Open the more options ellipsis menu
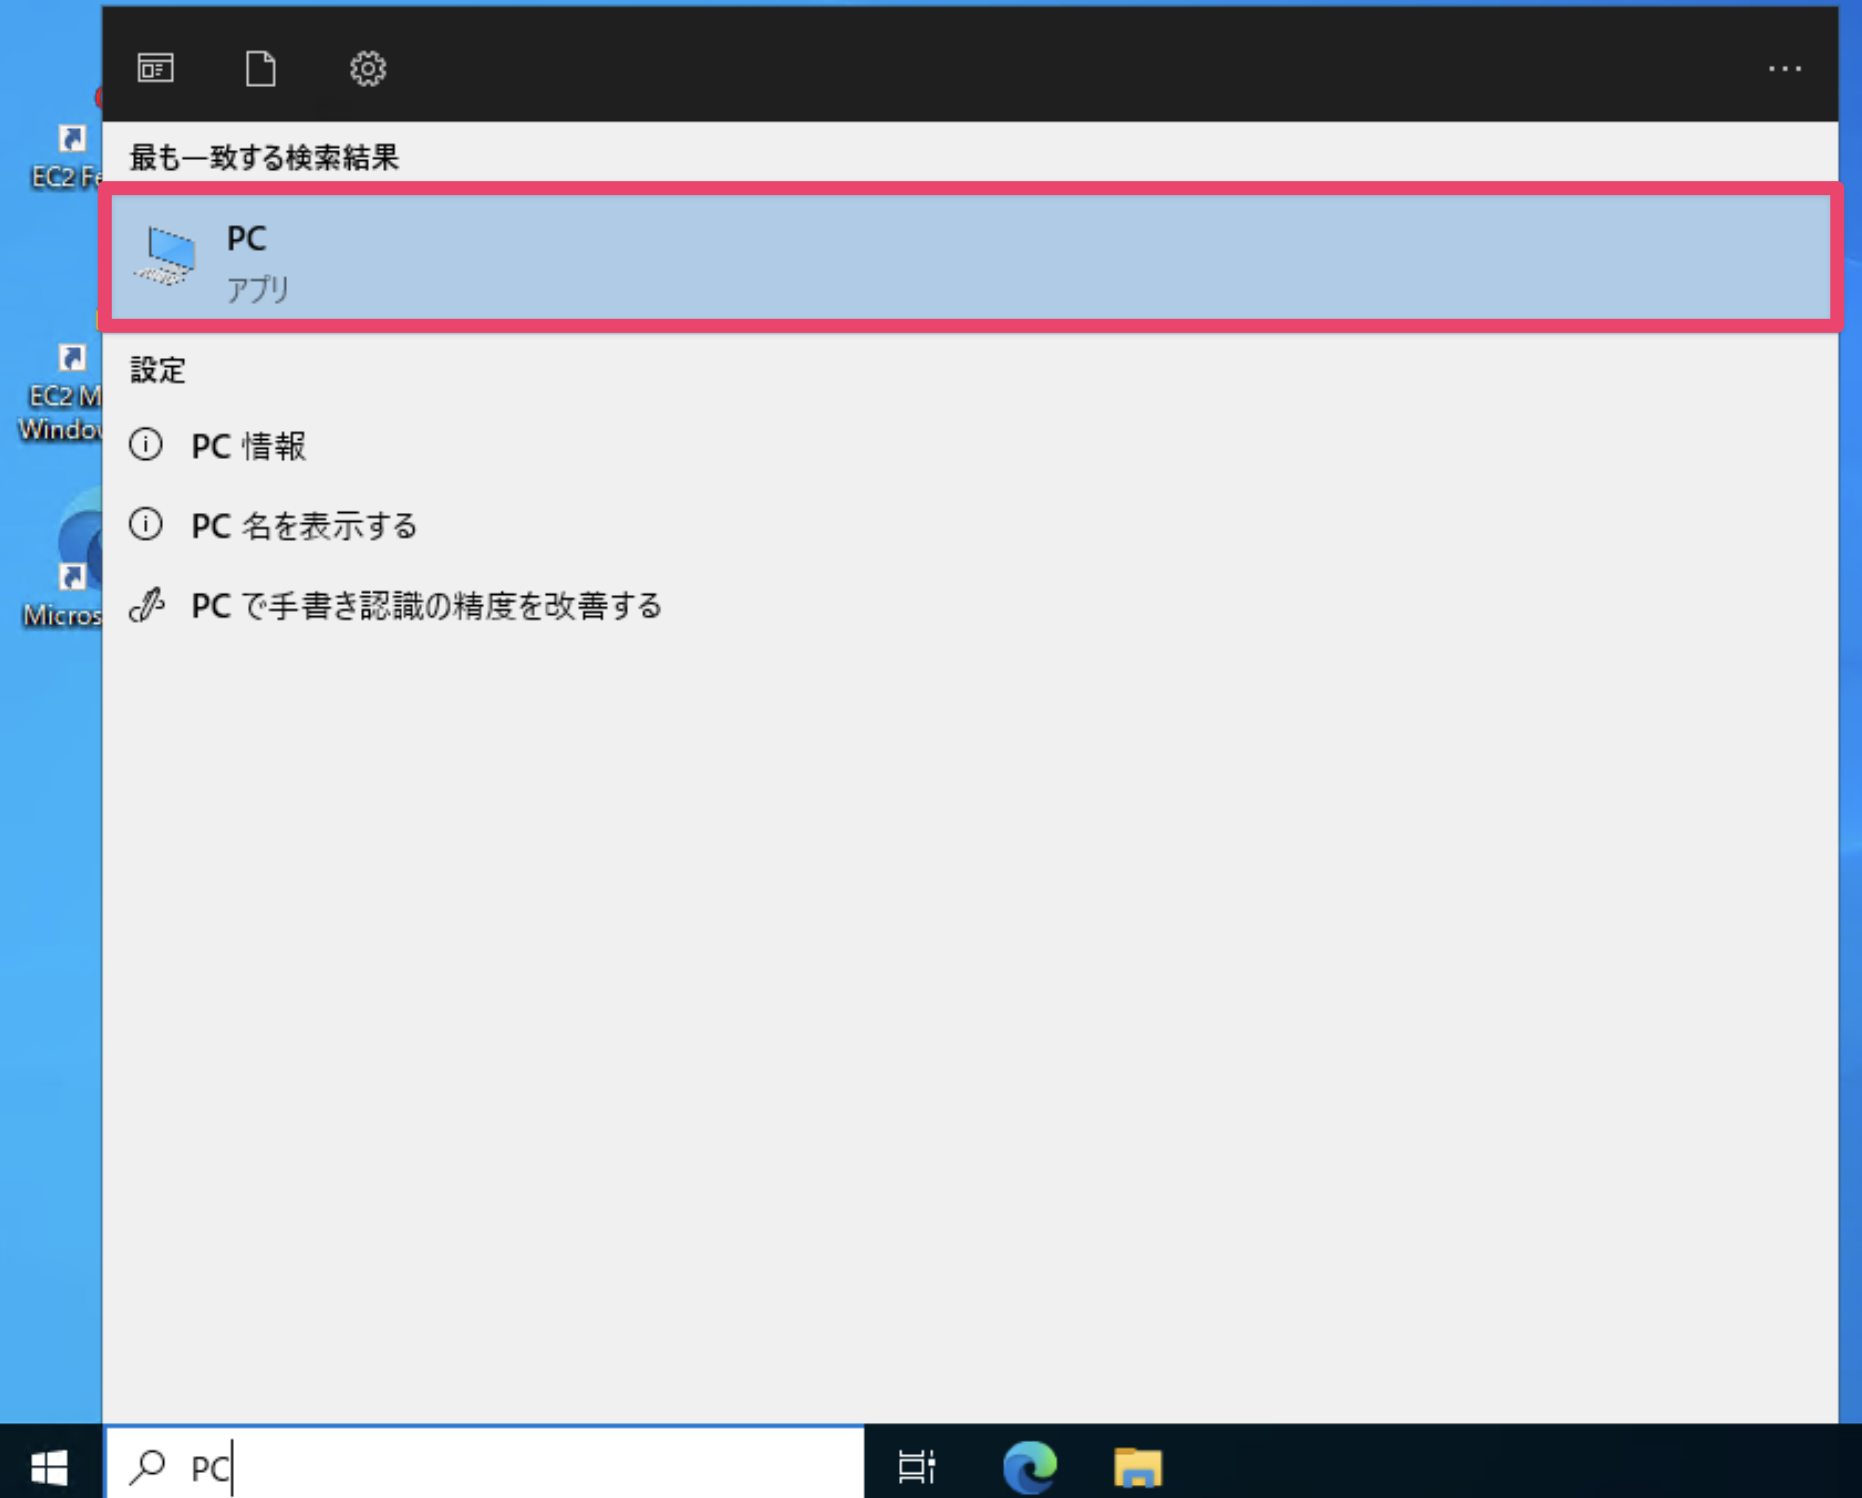The image size is (1862, 1498). point(1784,69)
